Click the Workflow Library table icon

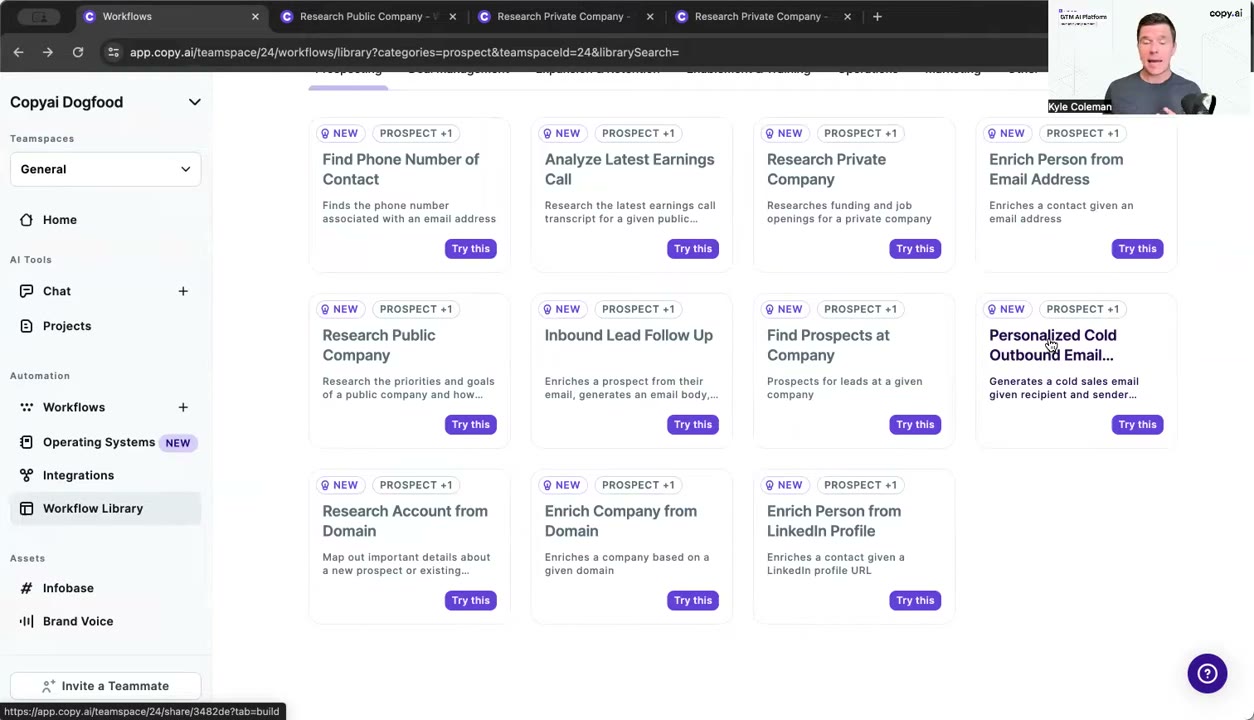coord(26,508)
